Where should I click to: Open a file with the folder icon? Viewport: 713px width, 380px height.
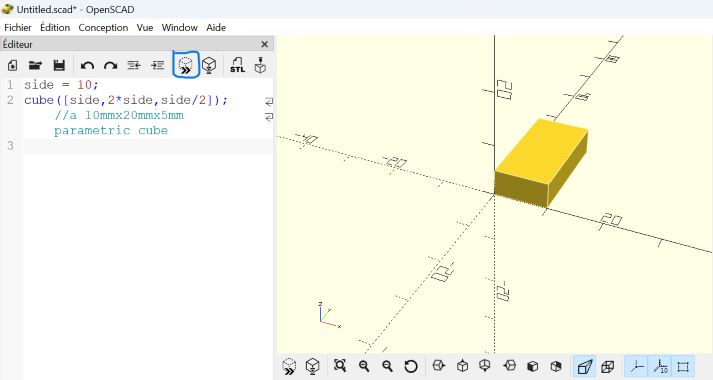point(35,65)
